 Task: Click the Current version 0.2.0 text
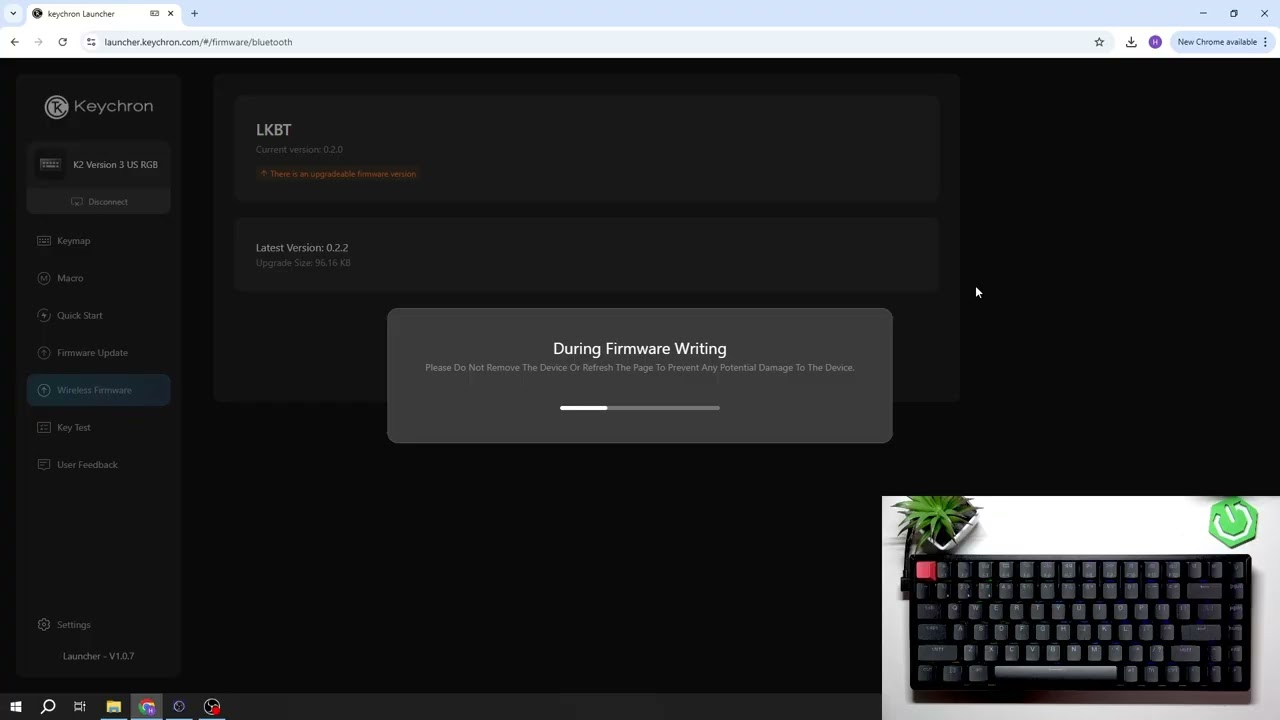click(299, 150)
